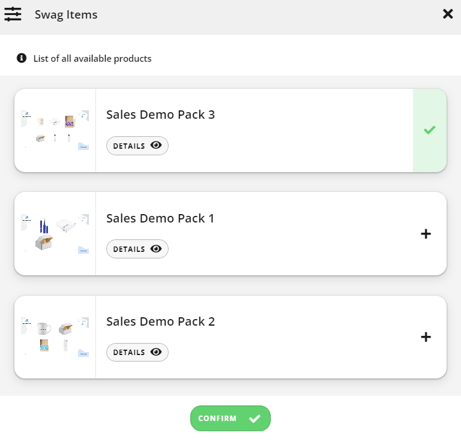View DETAILS of Sales Demo Pack 1
Screen dimensions: 461x445
[x=137, y=249]
